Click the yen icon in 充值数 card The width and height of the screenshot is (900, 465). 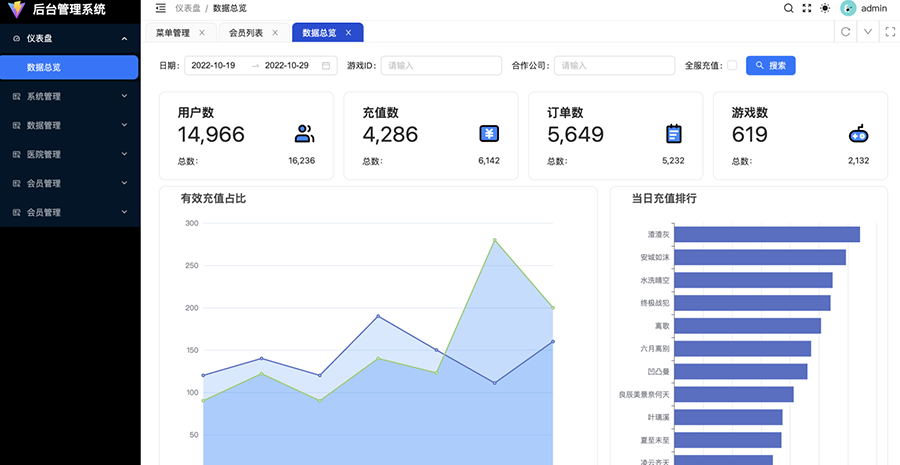[x=489, y=134]
